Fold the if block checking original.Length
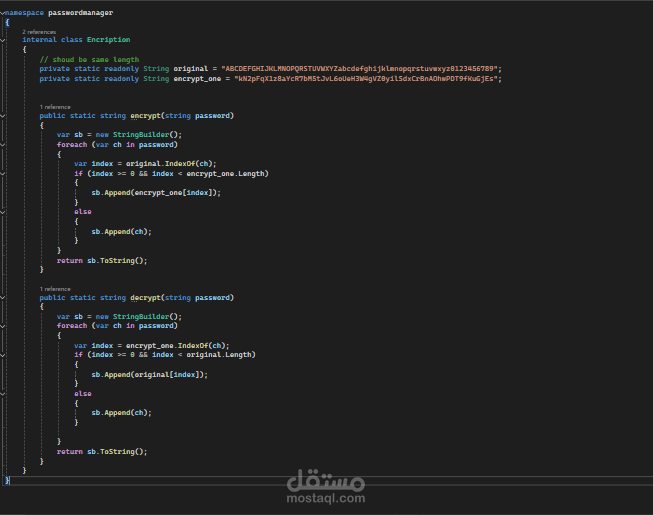The height and width of the screenshot is (515, 653). pos(2,355)
